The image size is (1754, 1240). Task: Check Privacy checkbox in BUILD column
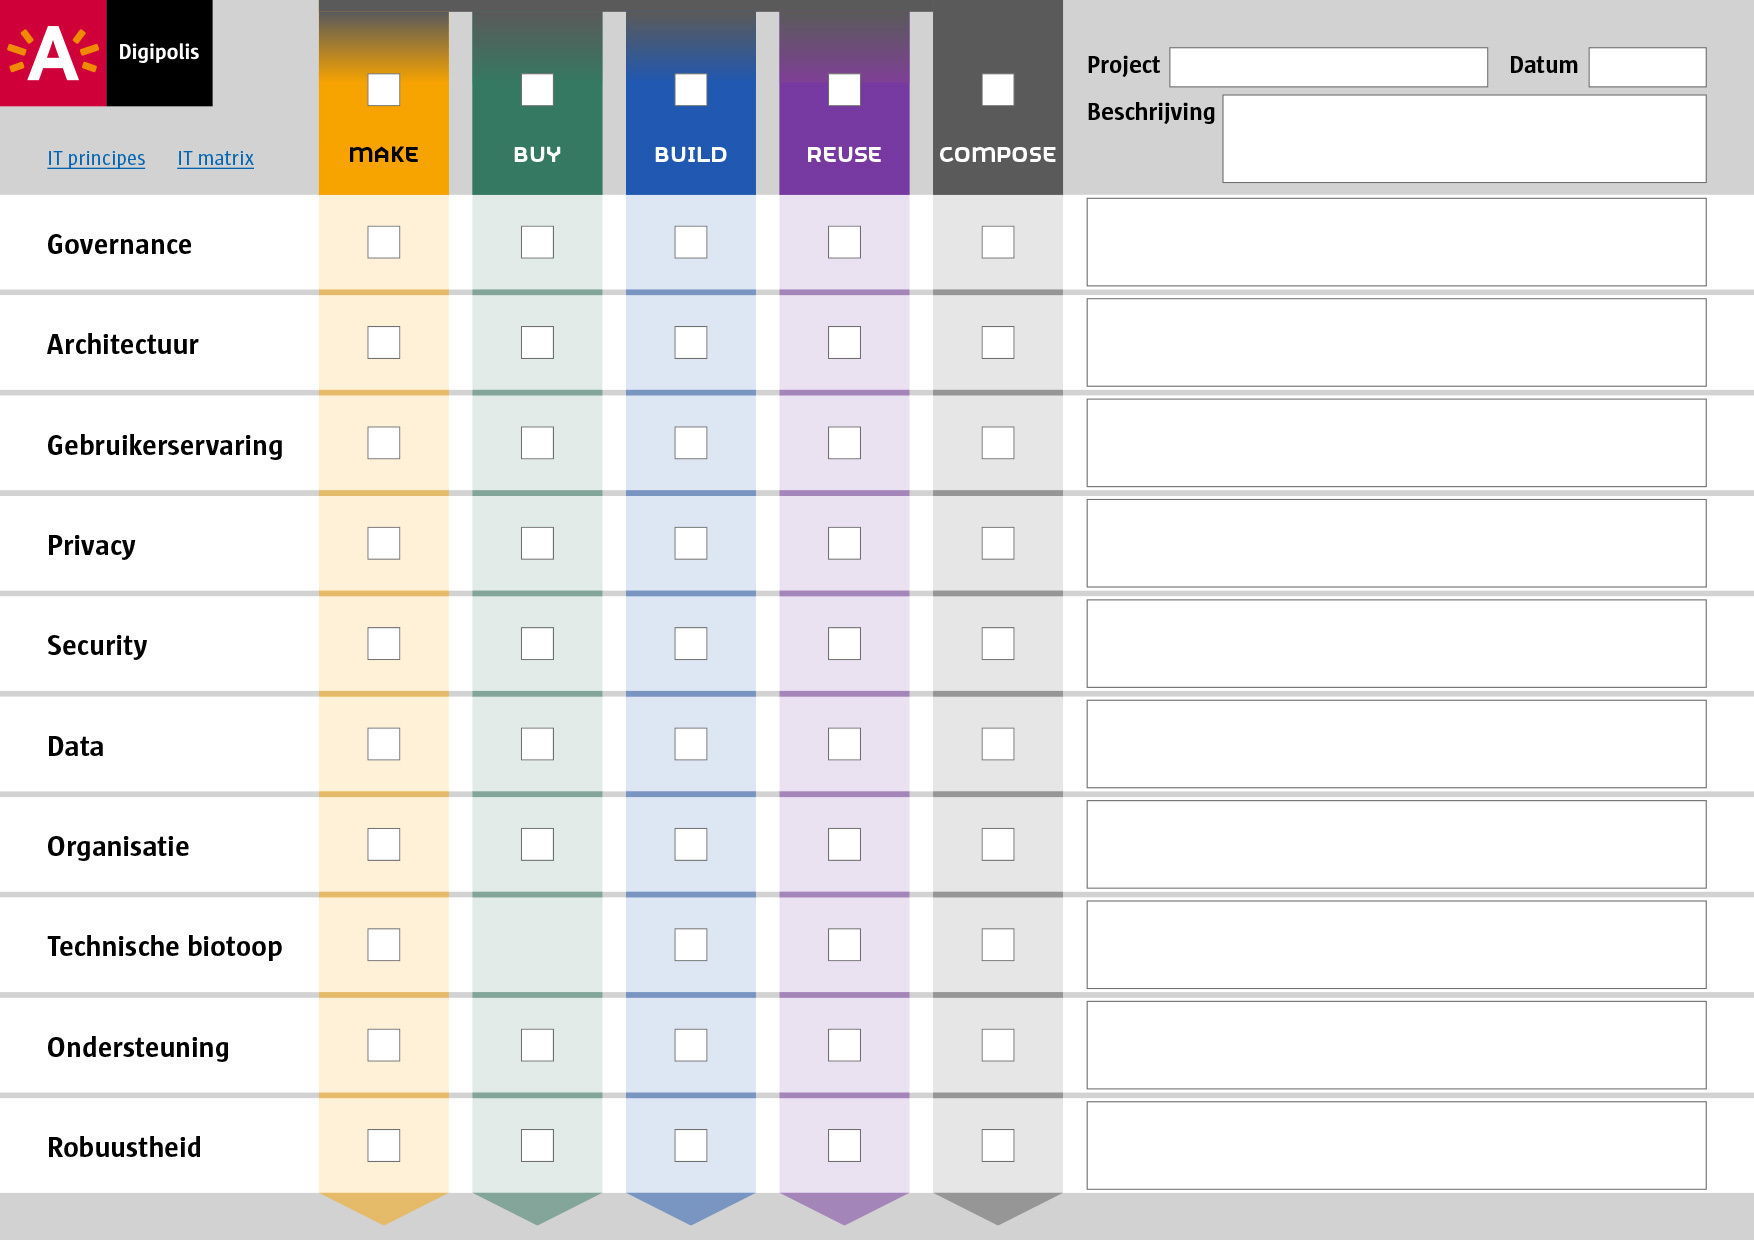pos(691,543)
